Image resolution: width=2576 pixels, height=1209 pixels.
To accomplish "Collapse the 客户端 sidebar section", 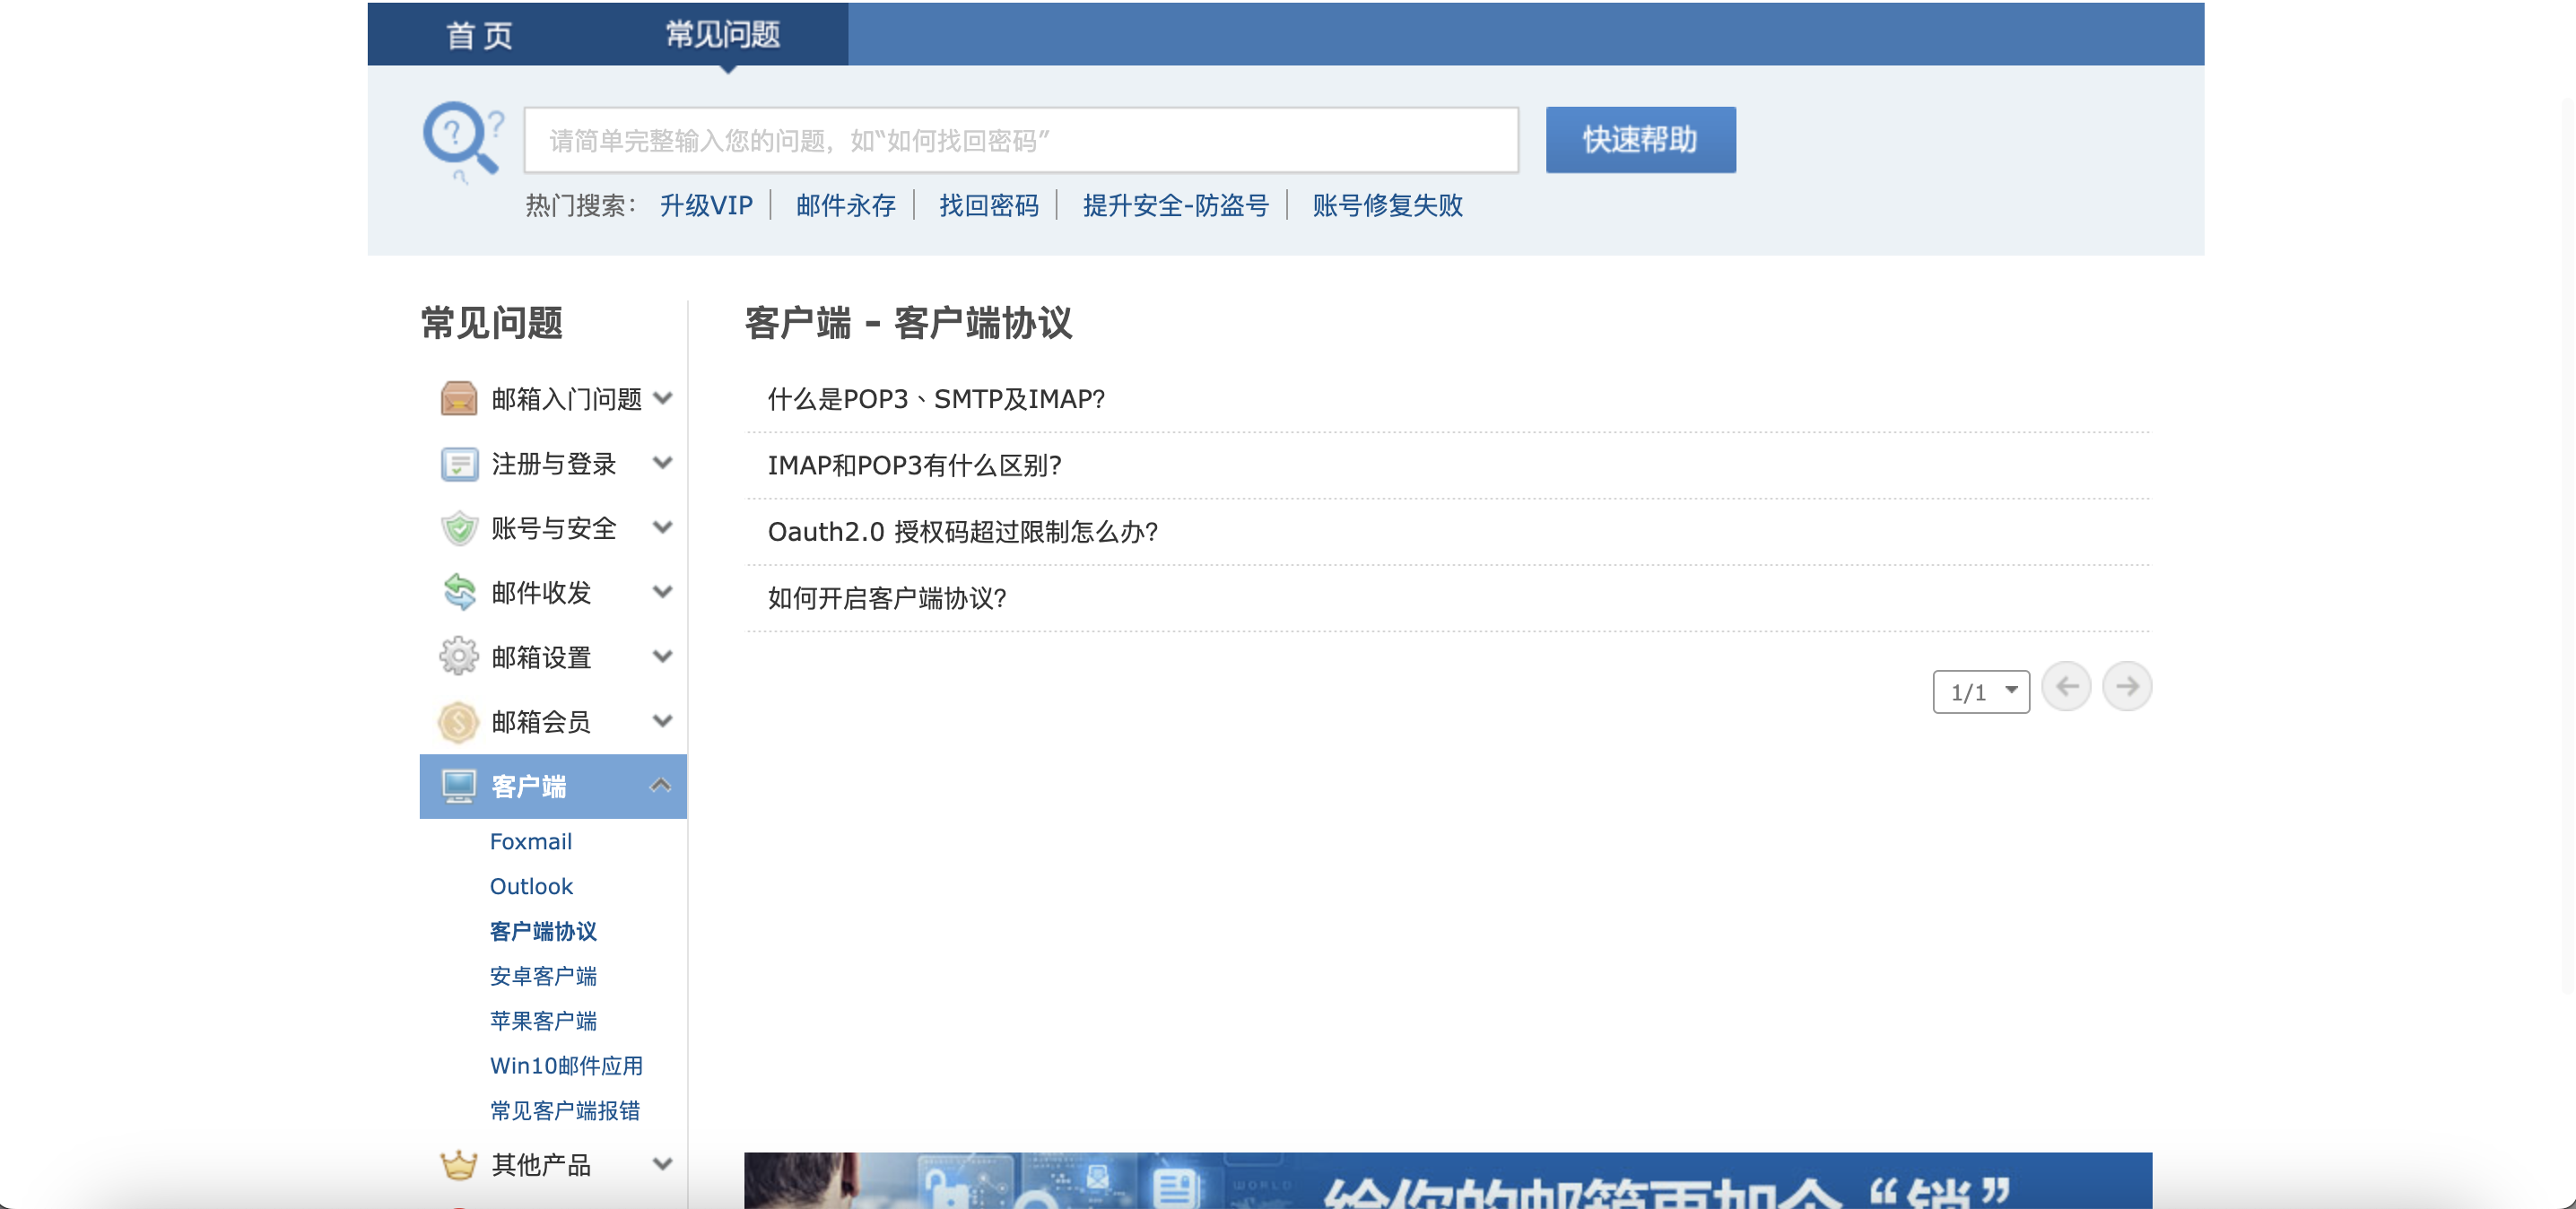I will 660,786.
